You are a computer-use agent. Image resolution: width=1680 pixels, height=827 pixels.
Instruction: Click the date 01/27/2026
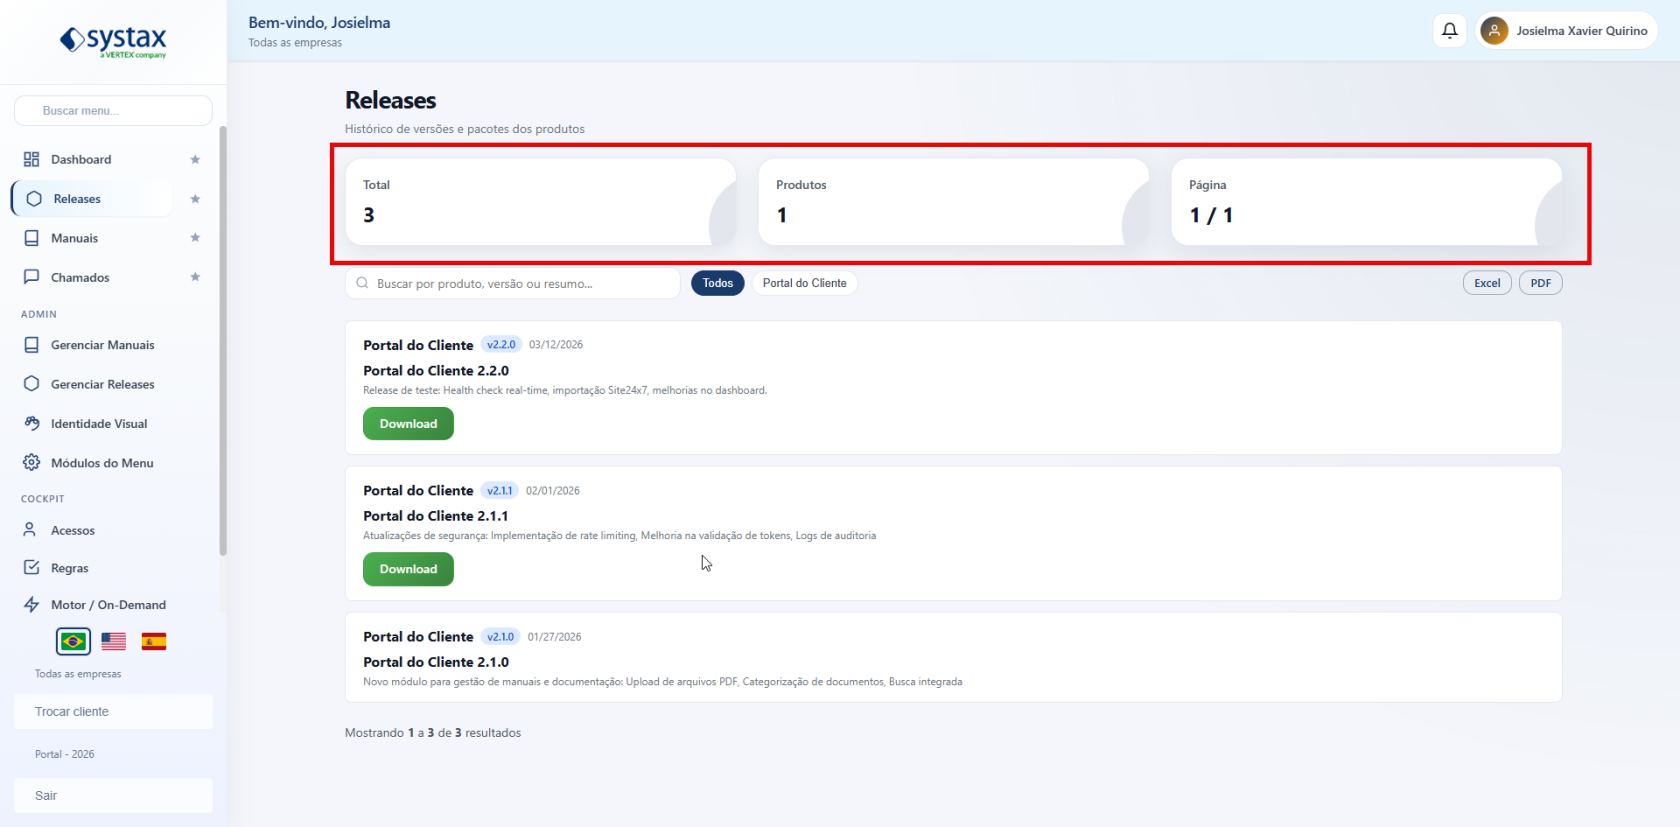(555, 637)
